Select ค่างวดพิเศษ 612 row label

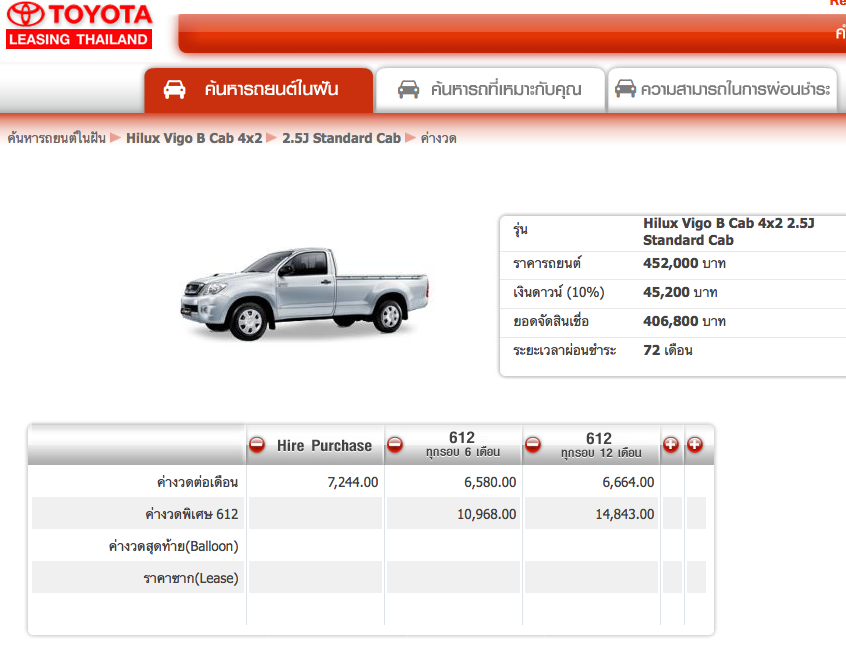click(x=192, y=514)
